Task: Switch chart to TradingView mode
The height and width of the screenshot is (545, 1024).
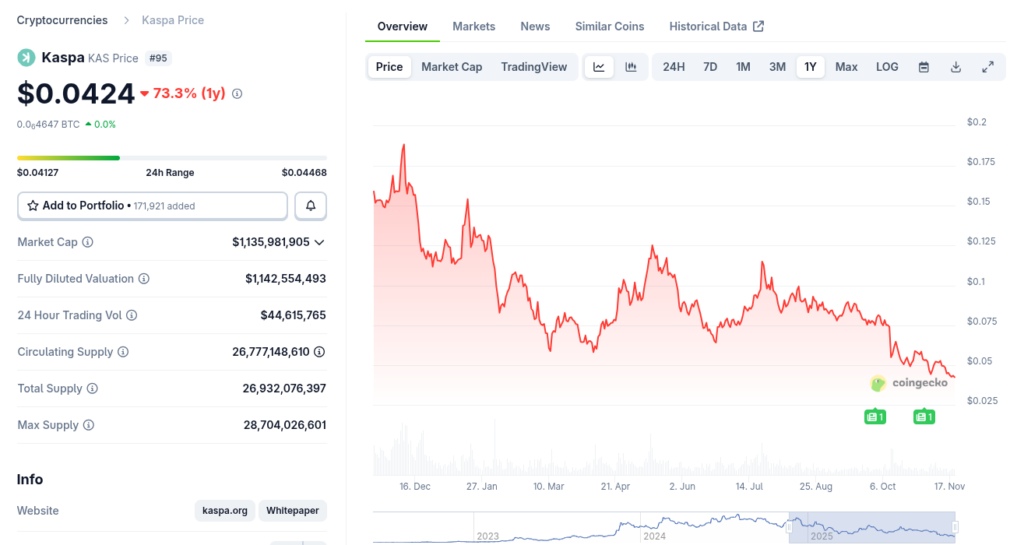Action: pos(534,67)
